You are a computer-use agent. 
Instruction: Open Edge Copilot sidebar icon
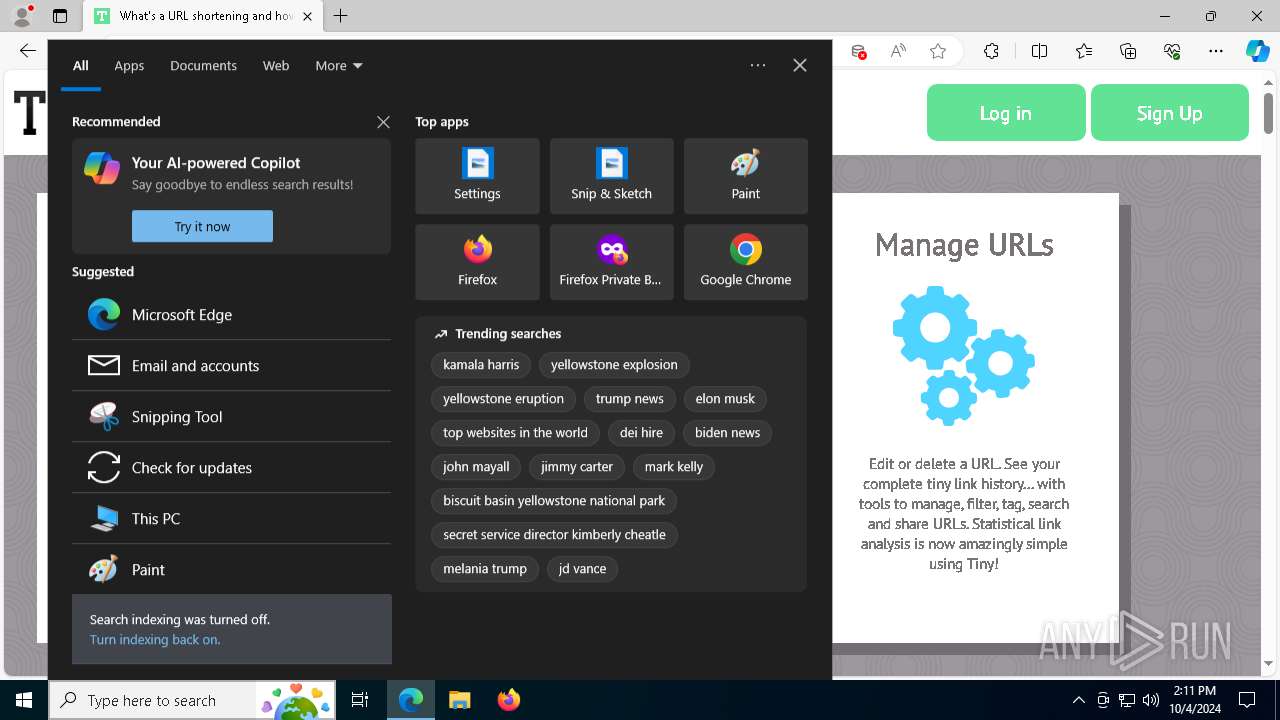coord(1257,51)
